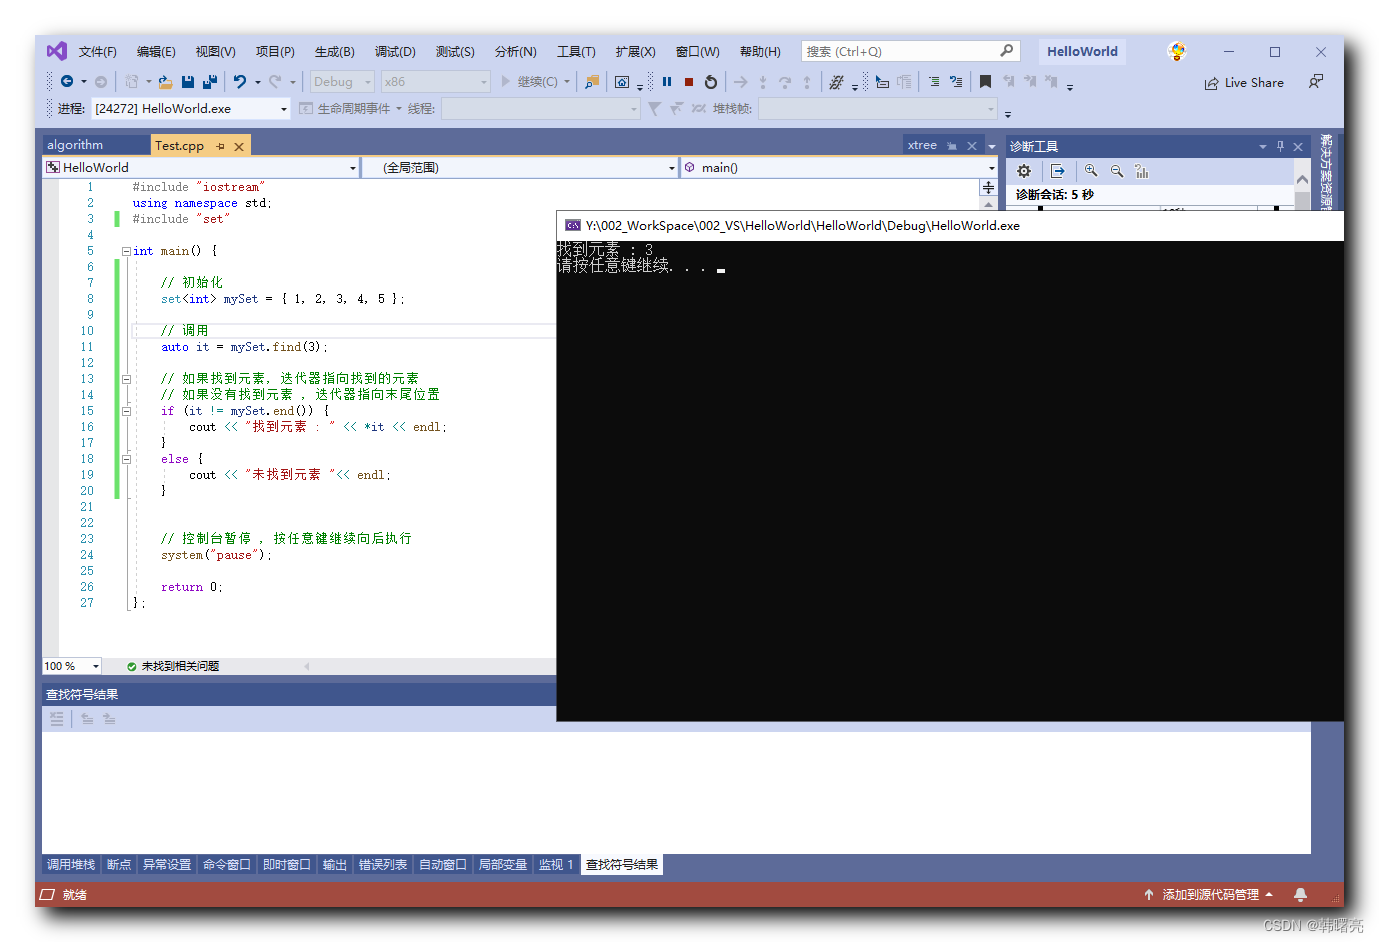Zoom in on the diagnostics timeline magnifier icon
The image size is (1379, 942).
pyautogui.click(x=1091, y=171)
